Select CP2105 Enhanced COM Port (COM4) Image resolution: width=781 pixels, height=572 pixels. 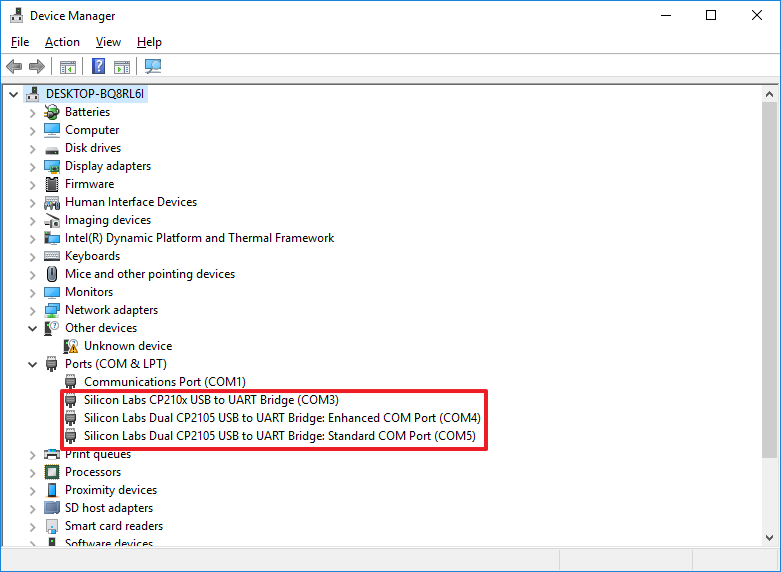coord(282,418)
